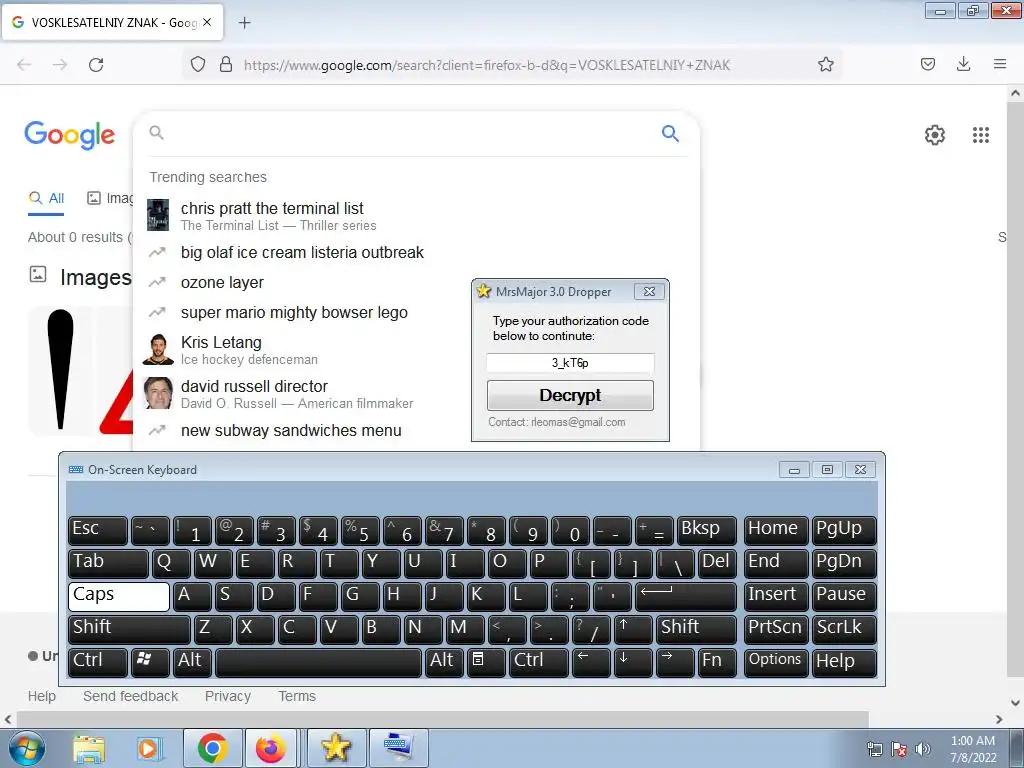Click the Decrypt button
This screenshot has width=1024, height=768.
[x=570, y=395]
